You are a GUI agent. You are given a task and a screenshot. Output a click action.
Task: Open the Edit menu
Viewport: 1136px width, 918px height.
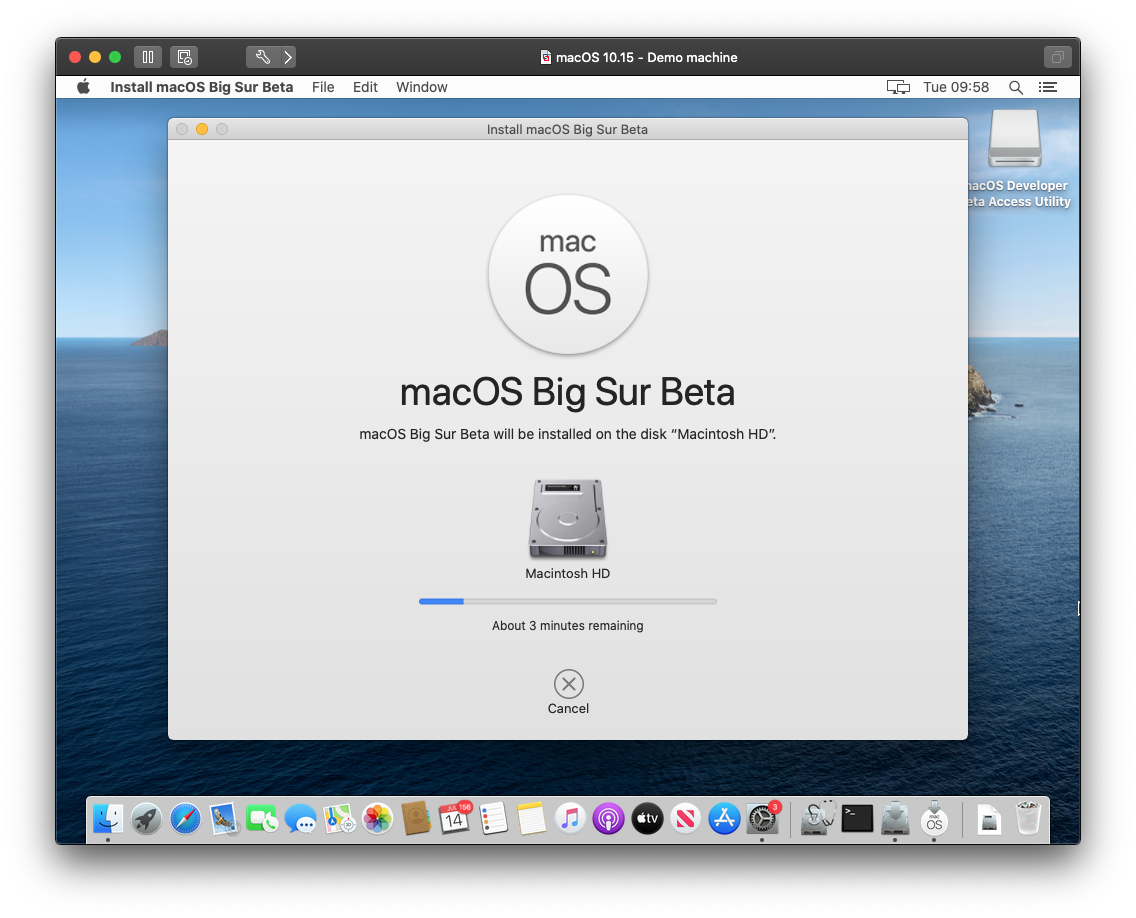[x=365, y=87]
